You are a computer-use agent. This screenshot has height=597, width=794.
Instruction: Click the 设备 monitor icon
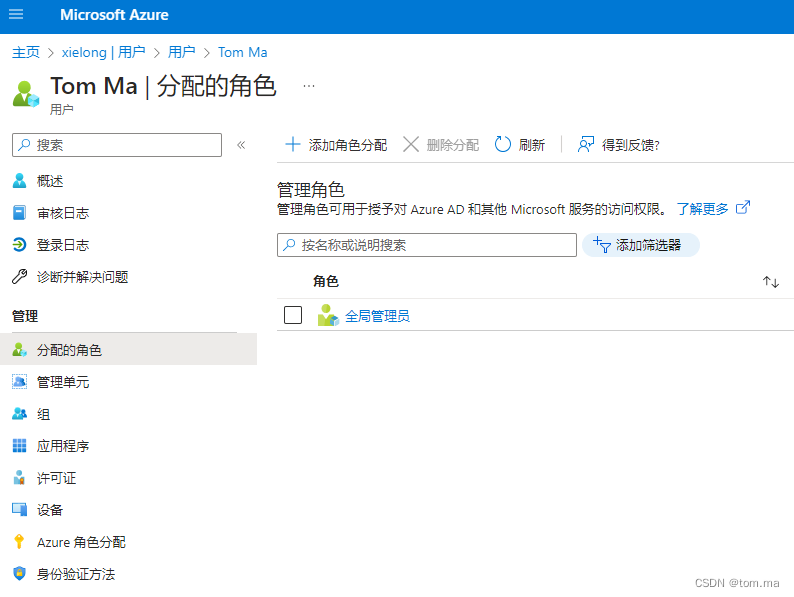19,509
